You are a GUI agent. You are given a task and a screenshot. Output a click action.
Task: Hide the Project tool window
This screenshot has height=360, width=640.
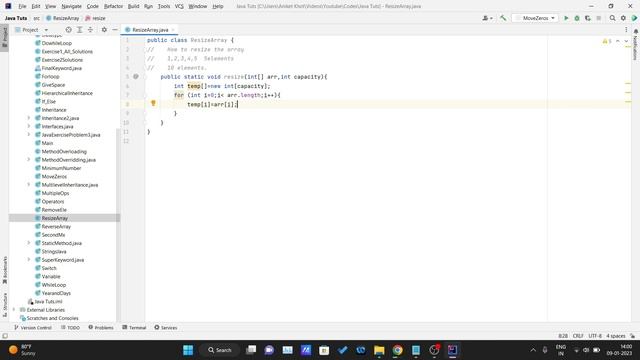tap(115, 30)
